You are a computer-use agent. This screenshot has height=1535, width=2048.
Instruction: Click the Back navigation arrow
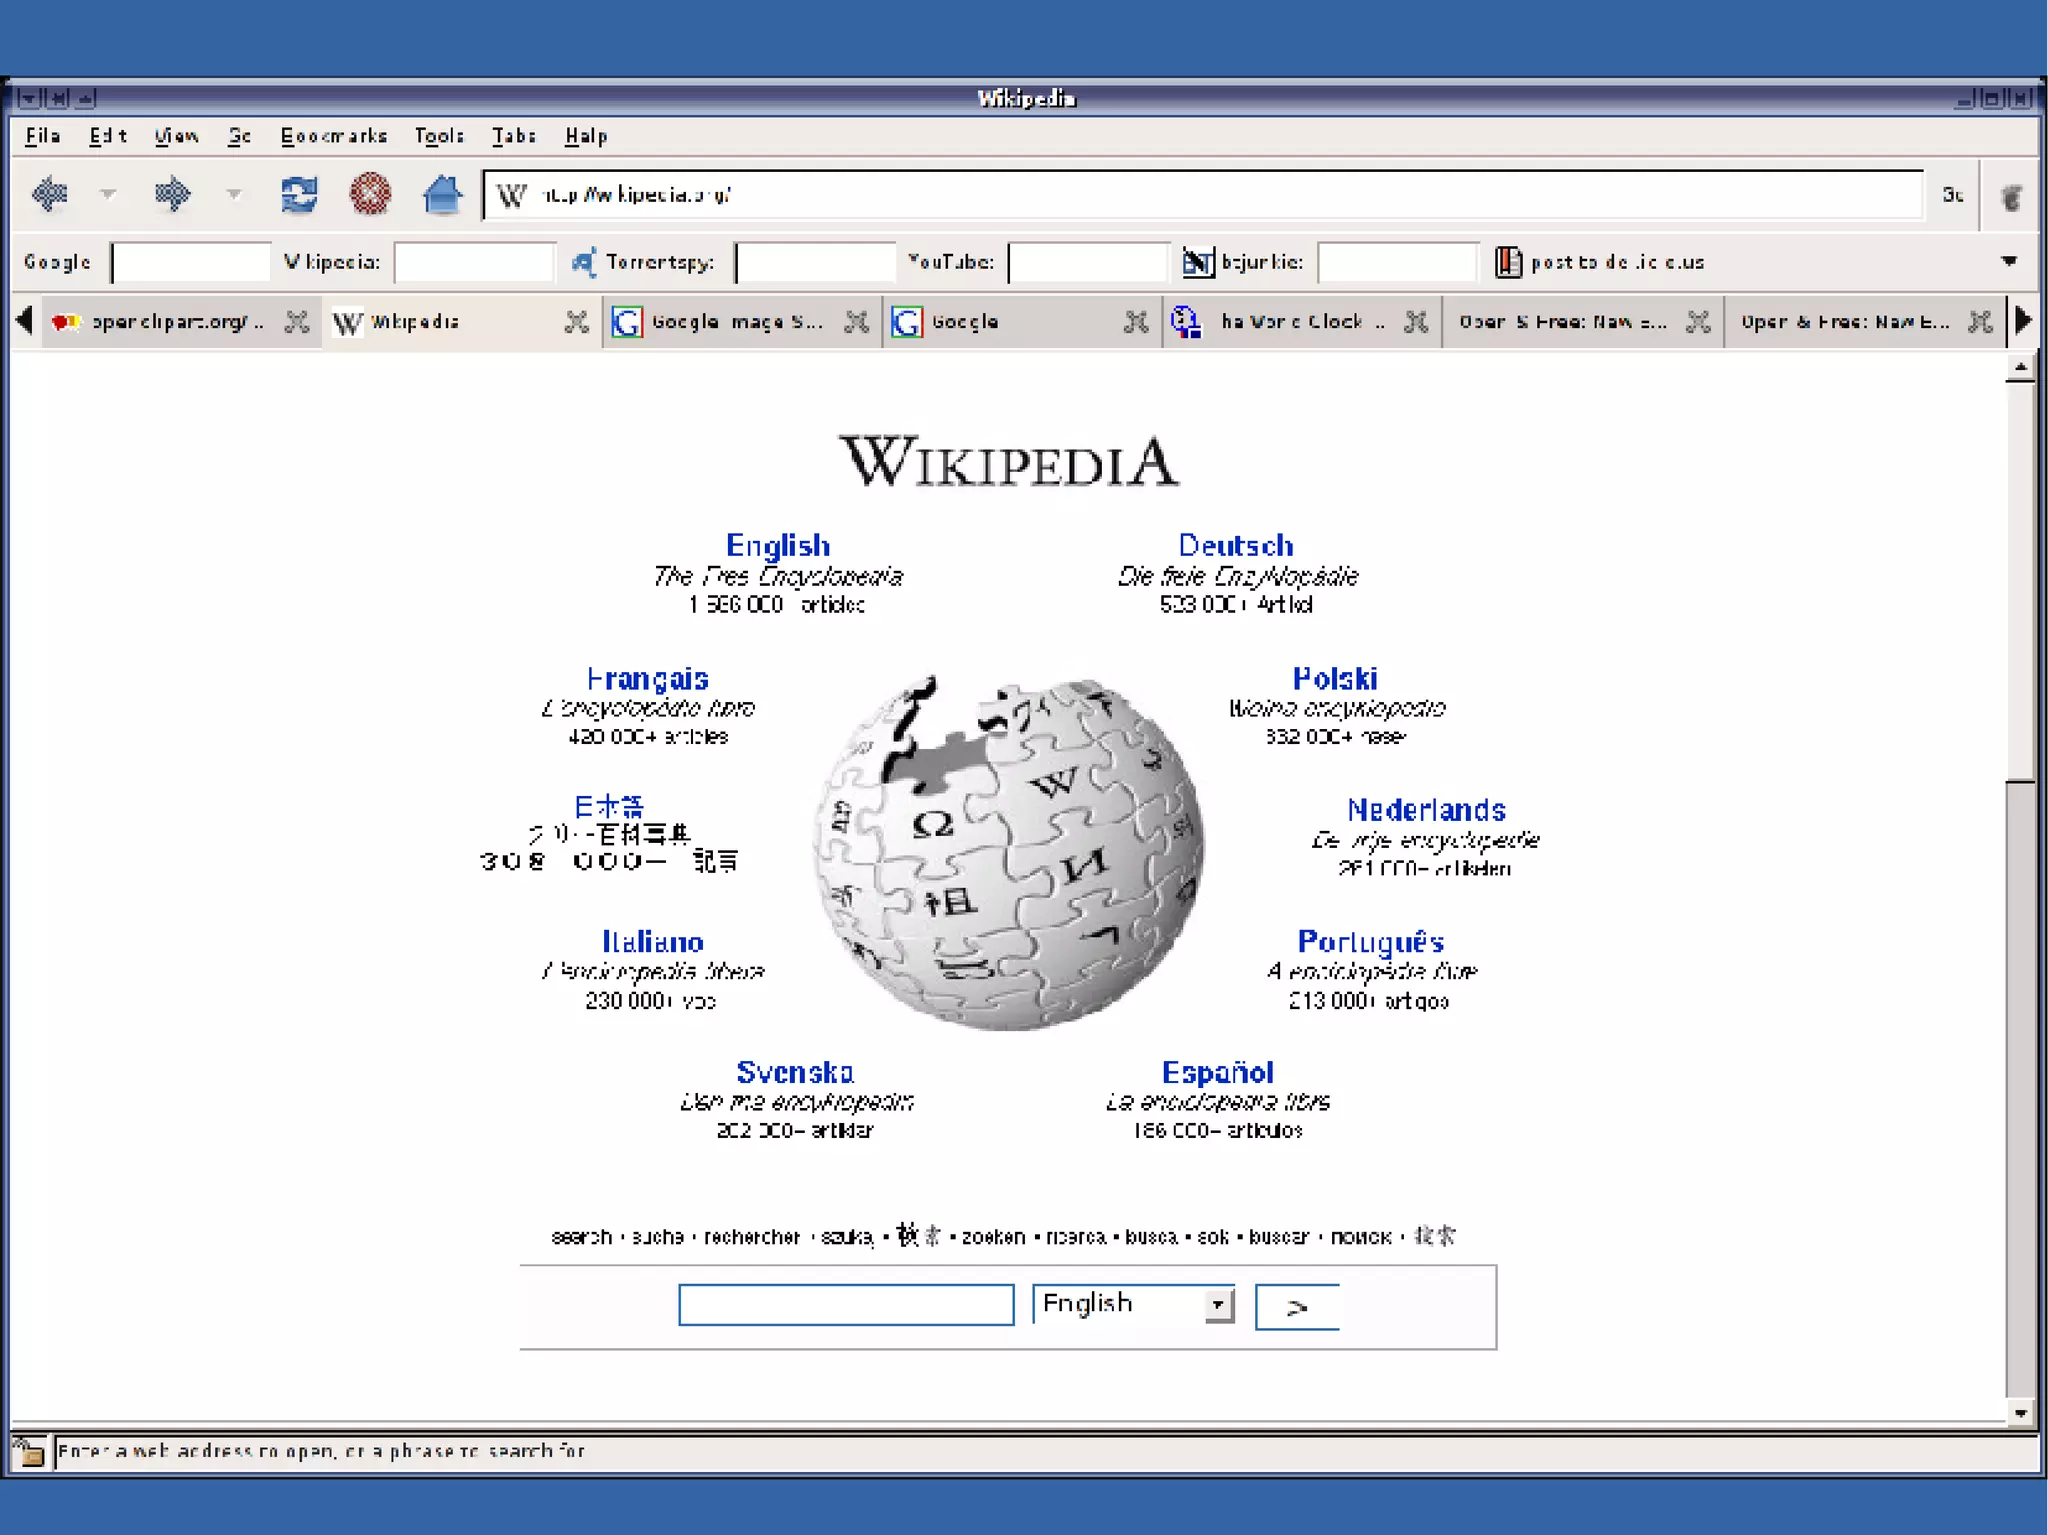[x=49, y=194]
